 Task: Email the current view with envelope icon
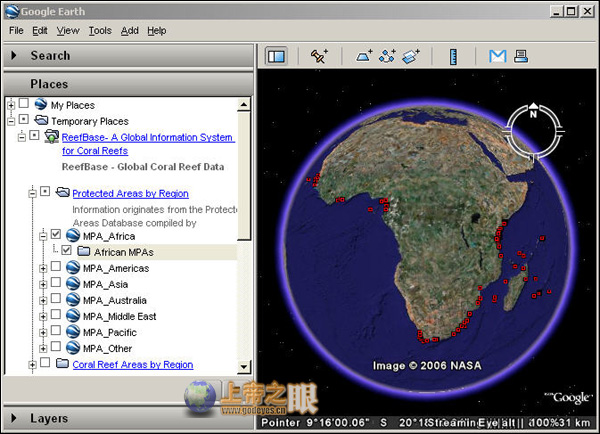tap(497, 56)
